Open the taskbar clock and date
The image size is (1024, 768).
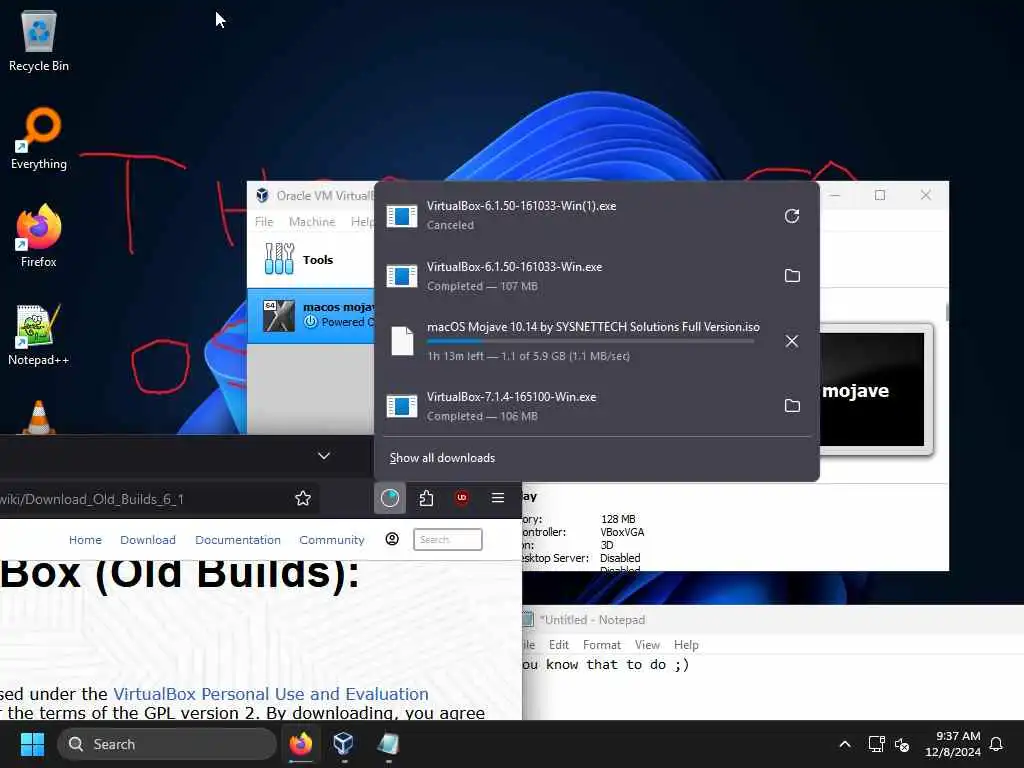pyautogui.click(x=953, y=744)
